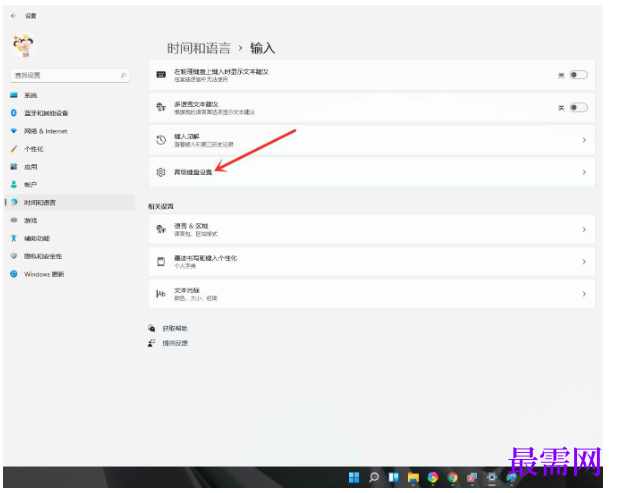
Task: Expand 语言 & 区域 with its chevron
Action: click(x=584, y=229)
